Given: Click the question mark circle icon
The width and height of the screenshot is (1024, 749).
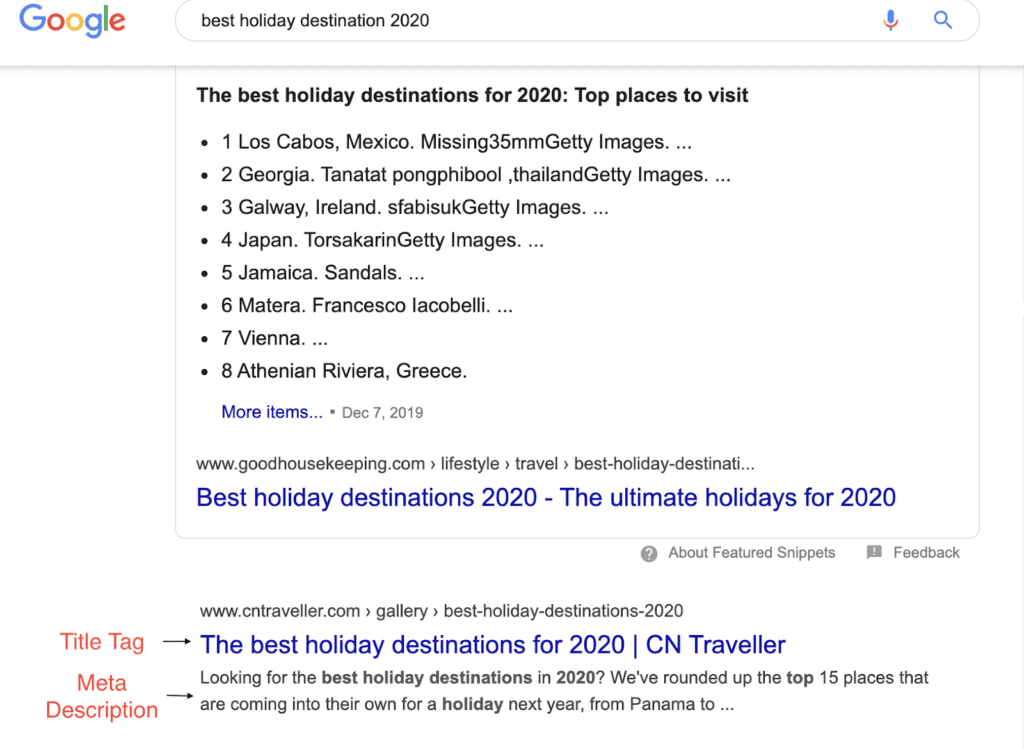Looking at the screenshot, I should (649, 552).
